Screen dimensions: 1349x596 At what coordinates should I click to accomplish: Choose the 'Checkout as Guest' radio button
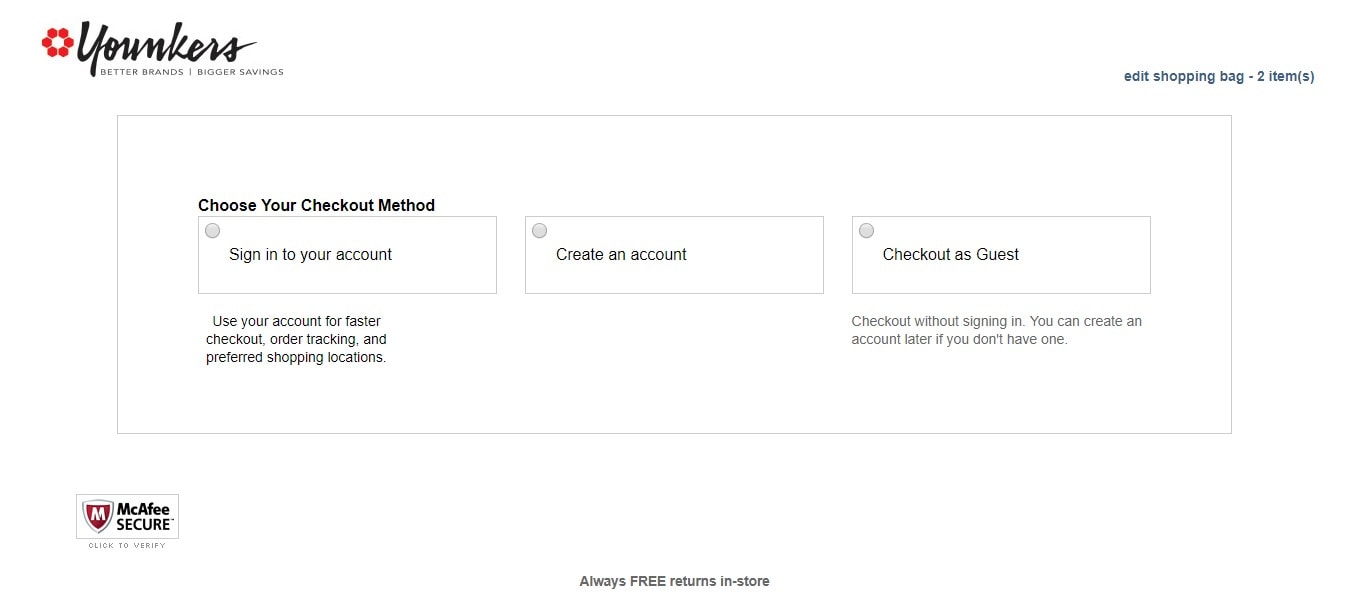867,231
